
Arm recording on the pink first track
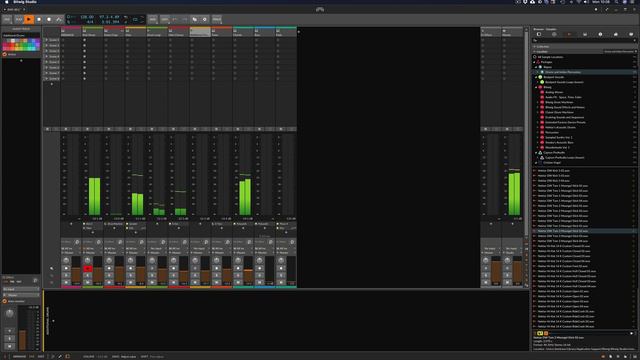[66, 269]
